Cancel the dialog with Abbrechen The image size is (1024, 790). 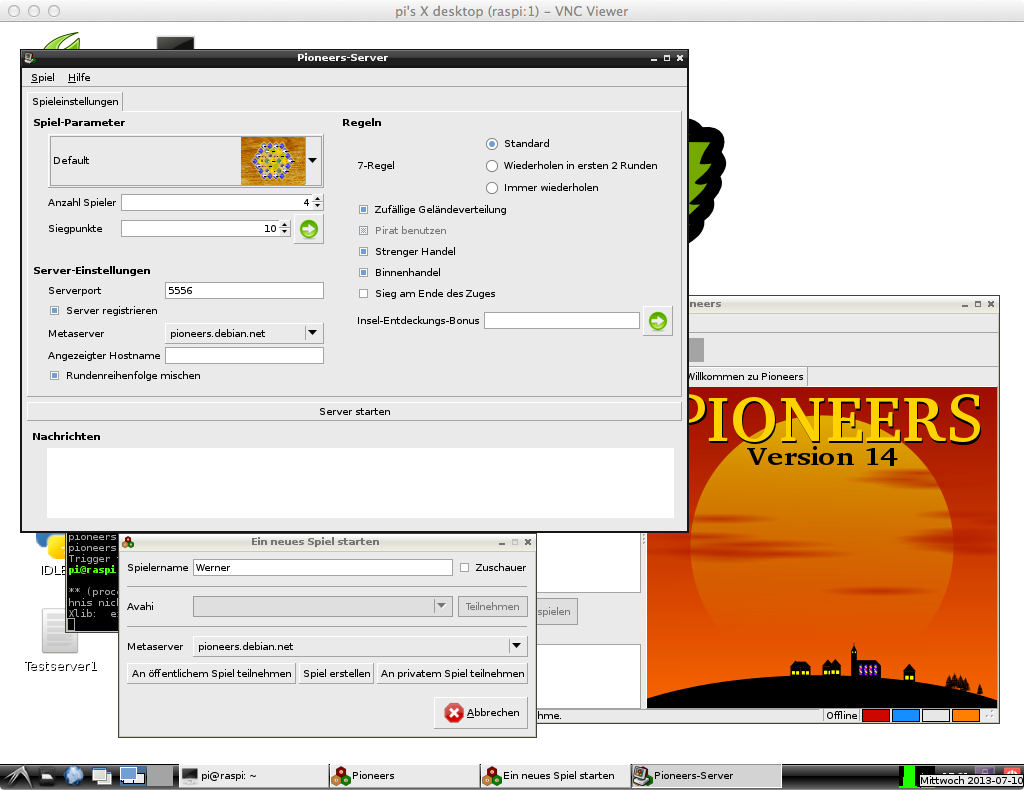(481, 713)
